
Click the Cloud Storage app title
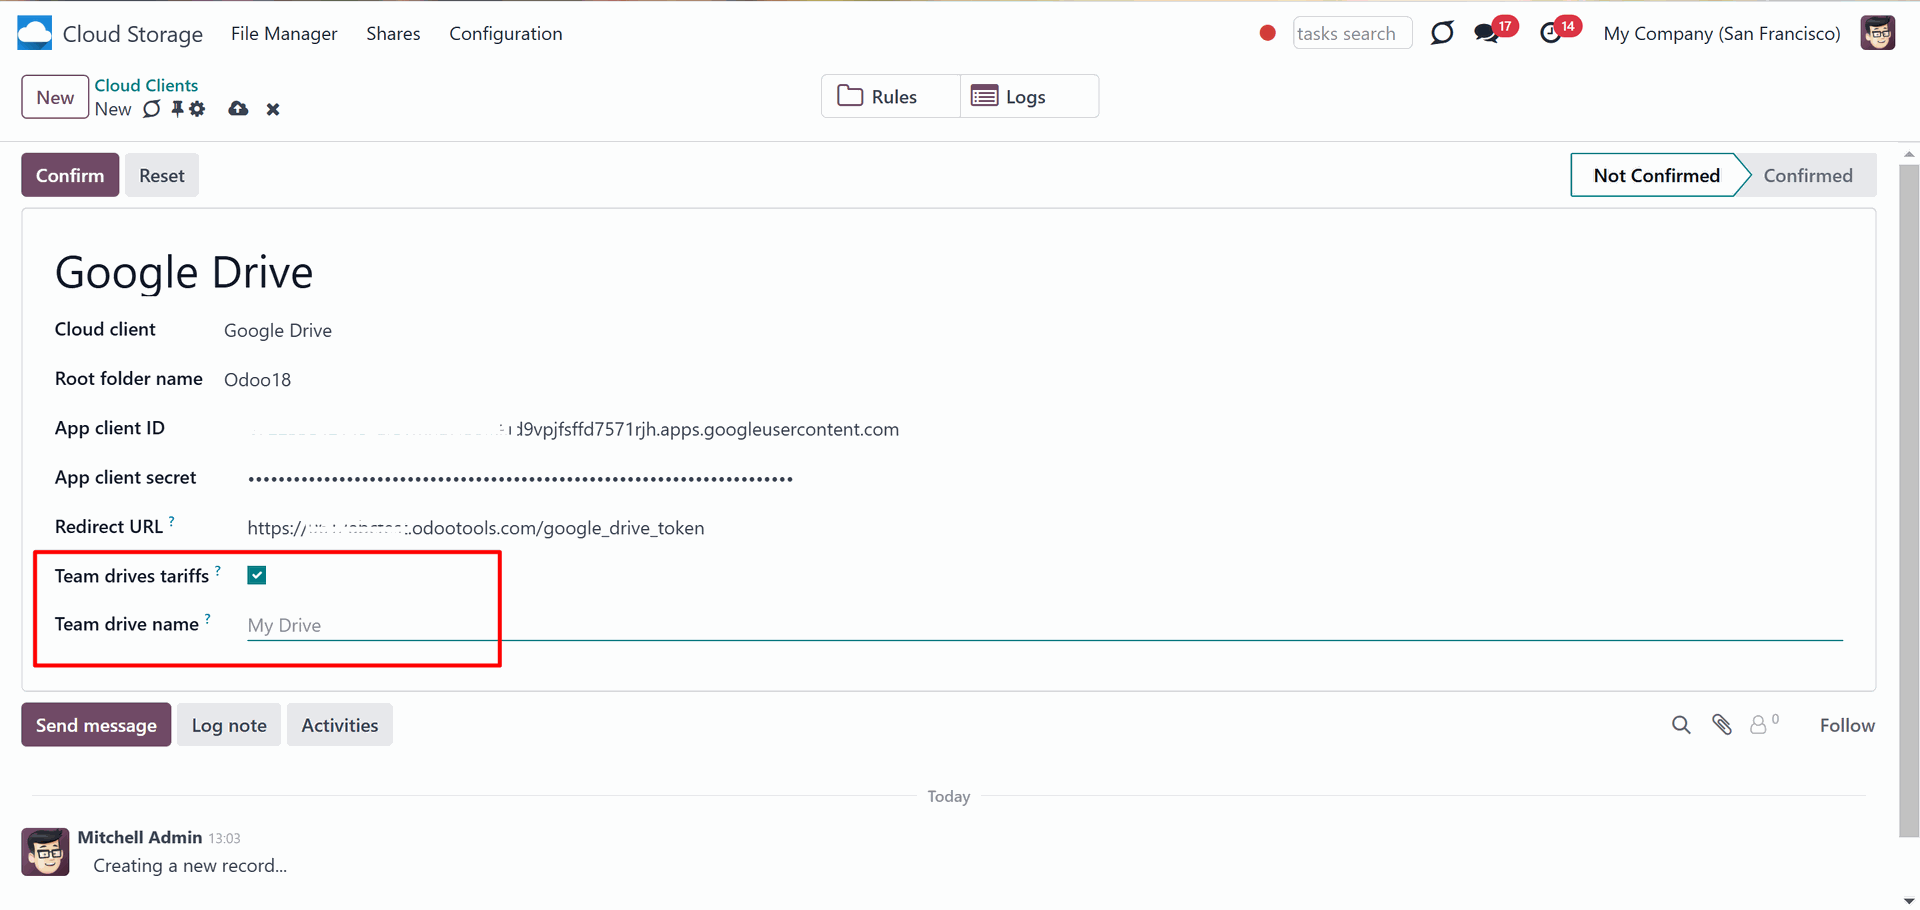click(x=133, y=34)
